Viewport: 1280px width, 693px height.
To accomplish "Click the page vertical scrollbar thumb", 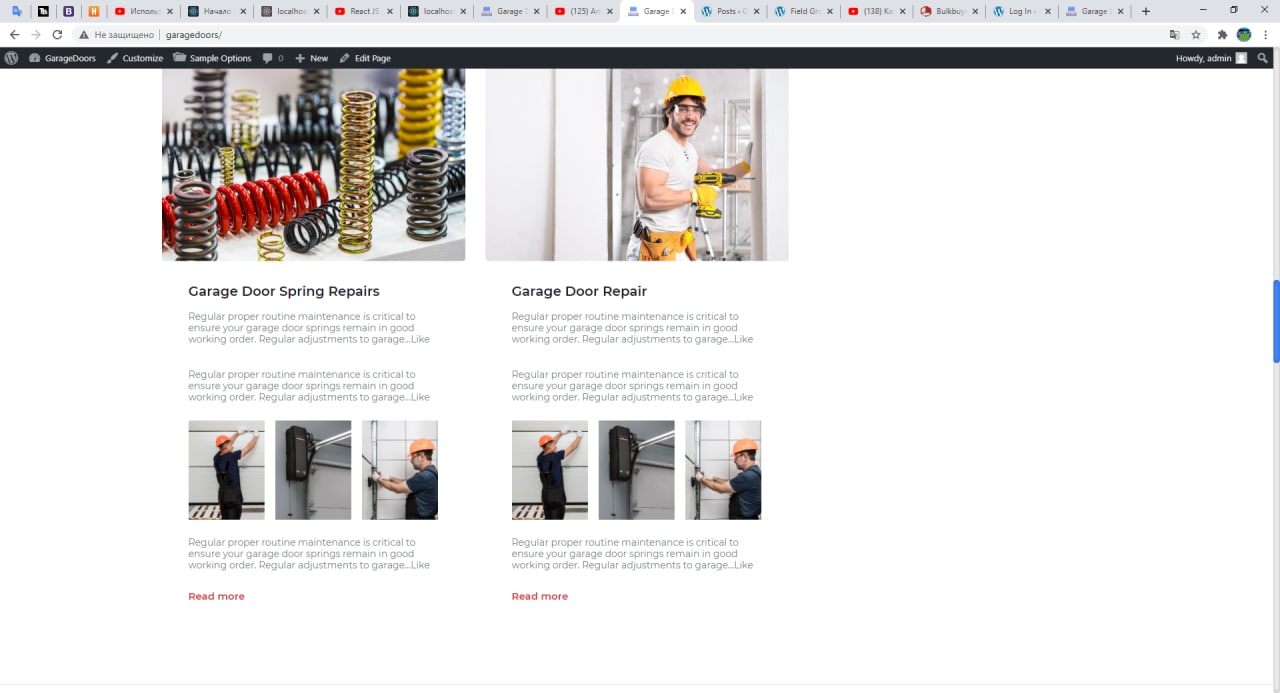I will (1276, 321).
